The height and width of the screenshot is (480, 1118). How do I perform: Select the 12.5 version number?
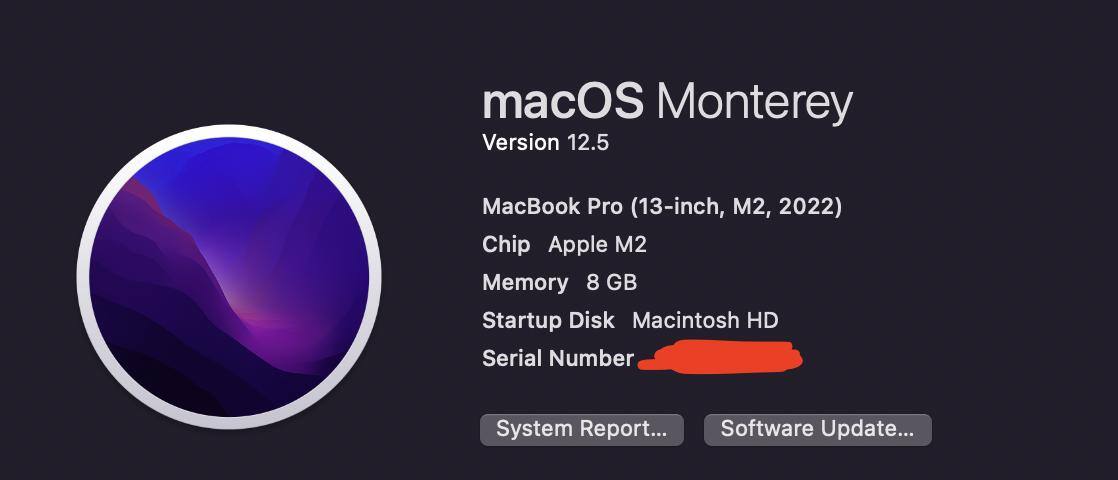[588, 143]
